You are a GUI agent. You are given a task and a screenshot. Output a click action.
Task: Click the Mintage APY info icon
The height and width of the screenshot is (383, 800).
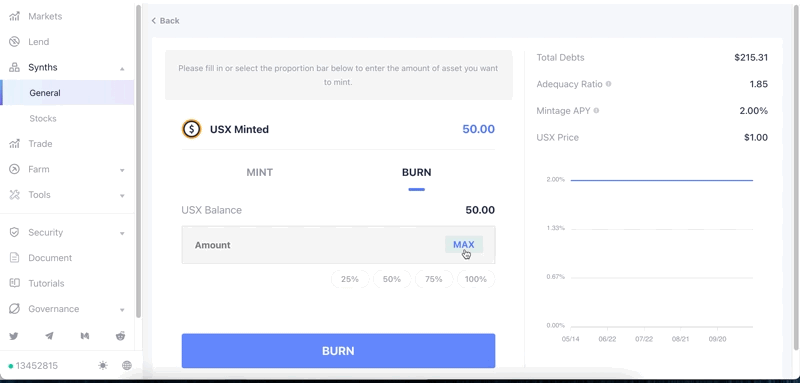596,111
